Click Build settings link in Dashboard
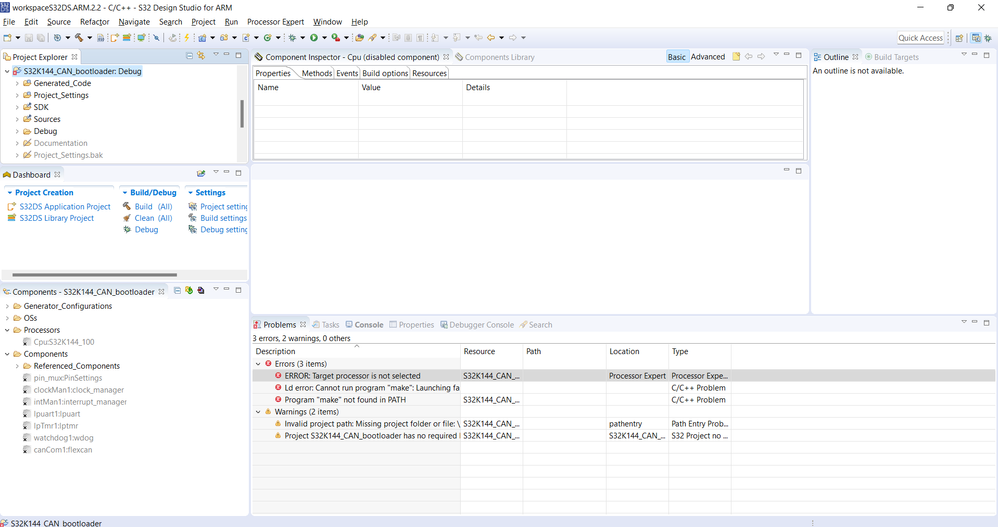Image resolution: width=998 pixels, height=527 pixels. 223,218
